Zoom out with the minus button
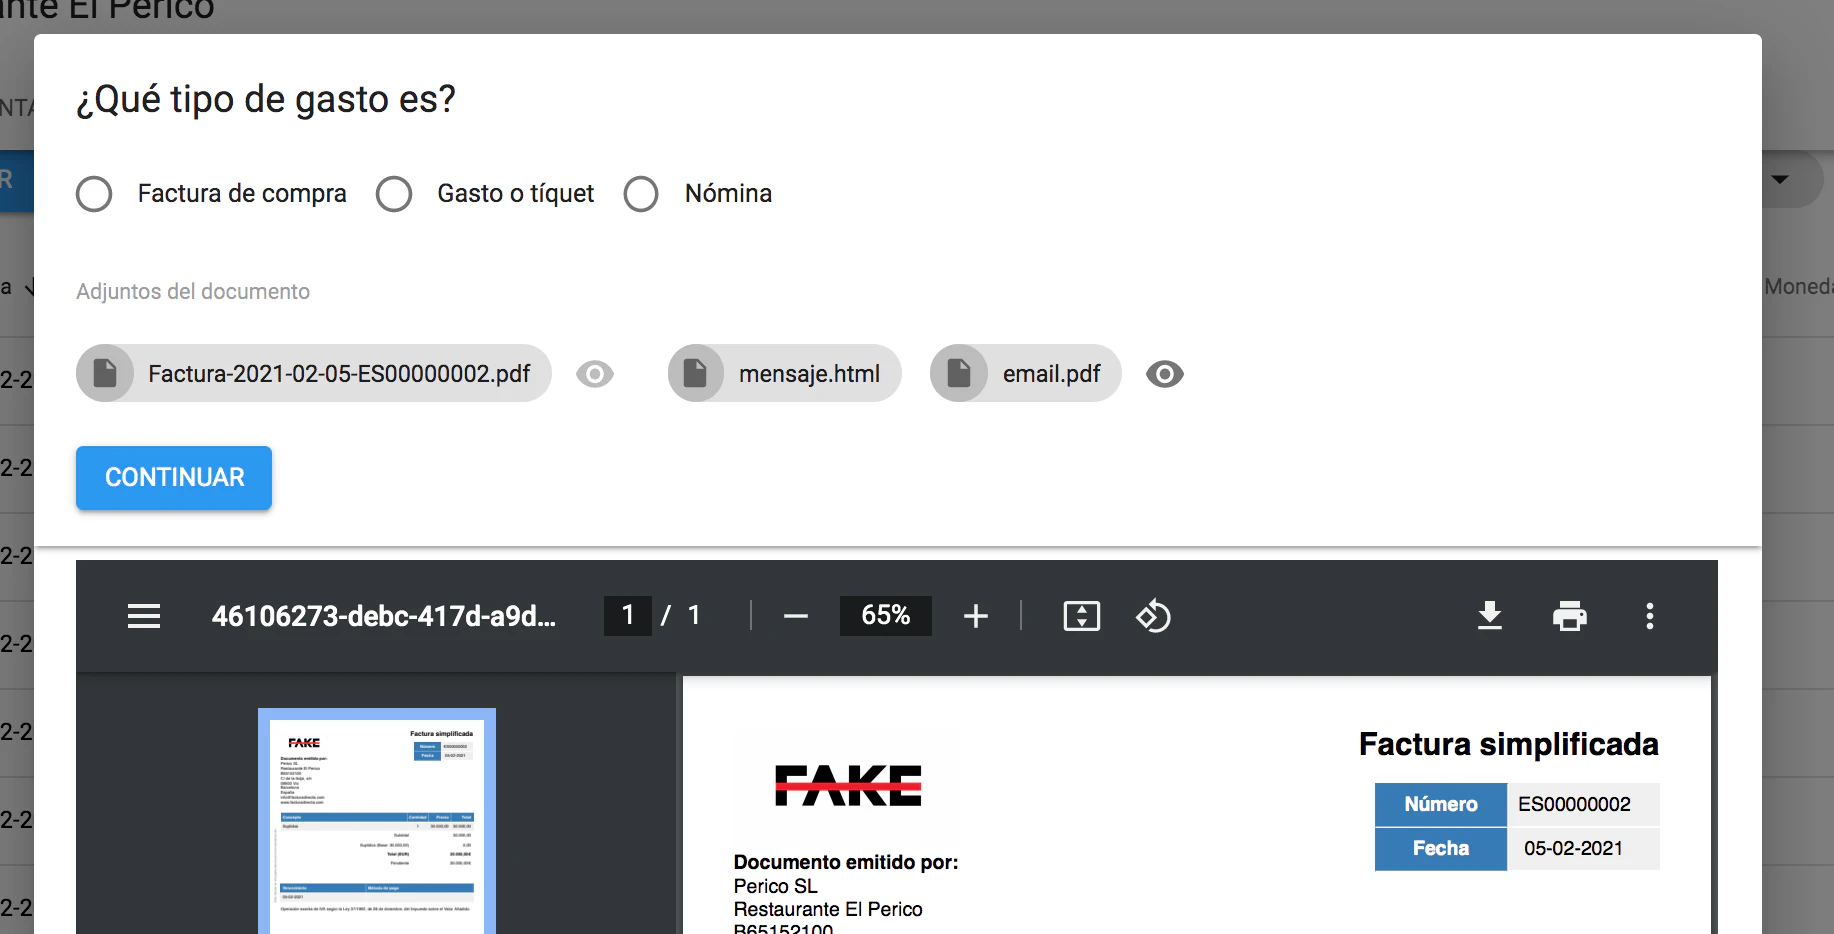 796,616
